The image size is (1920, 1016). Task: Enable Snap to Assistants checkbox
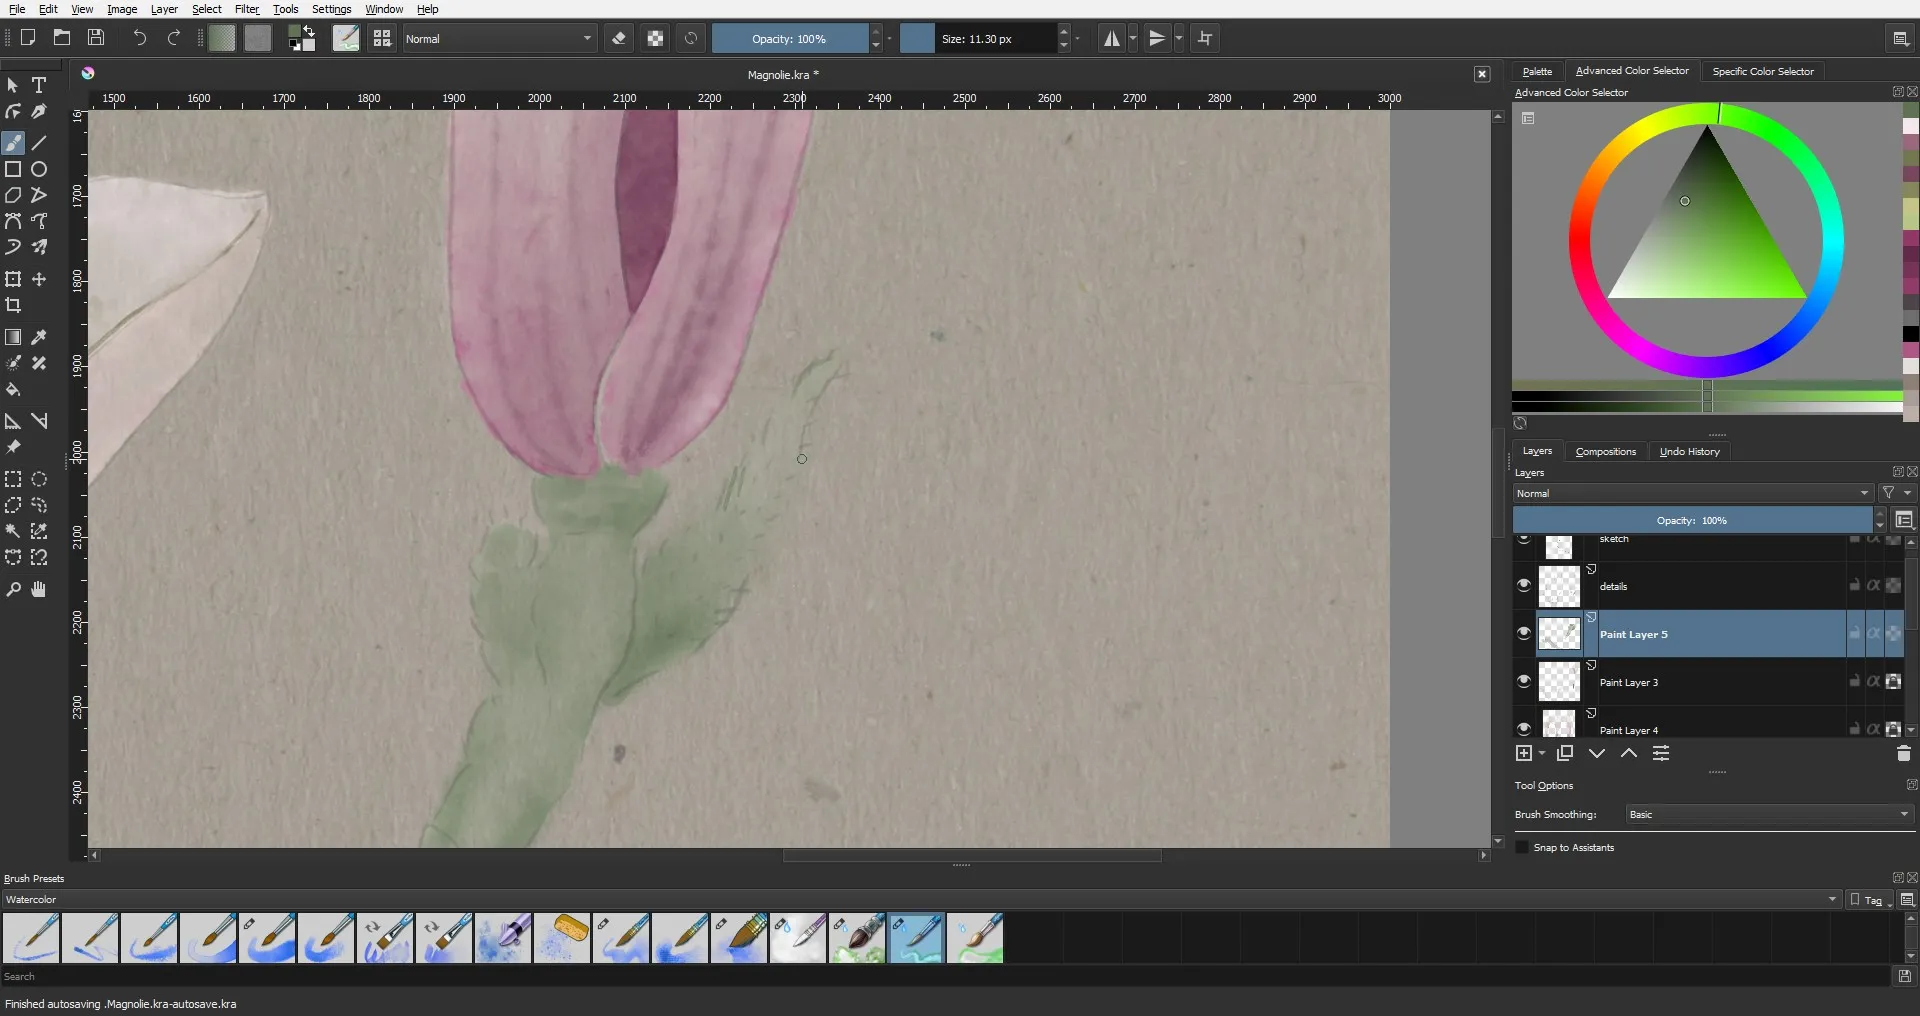click(x=1523, y=848)
